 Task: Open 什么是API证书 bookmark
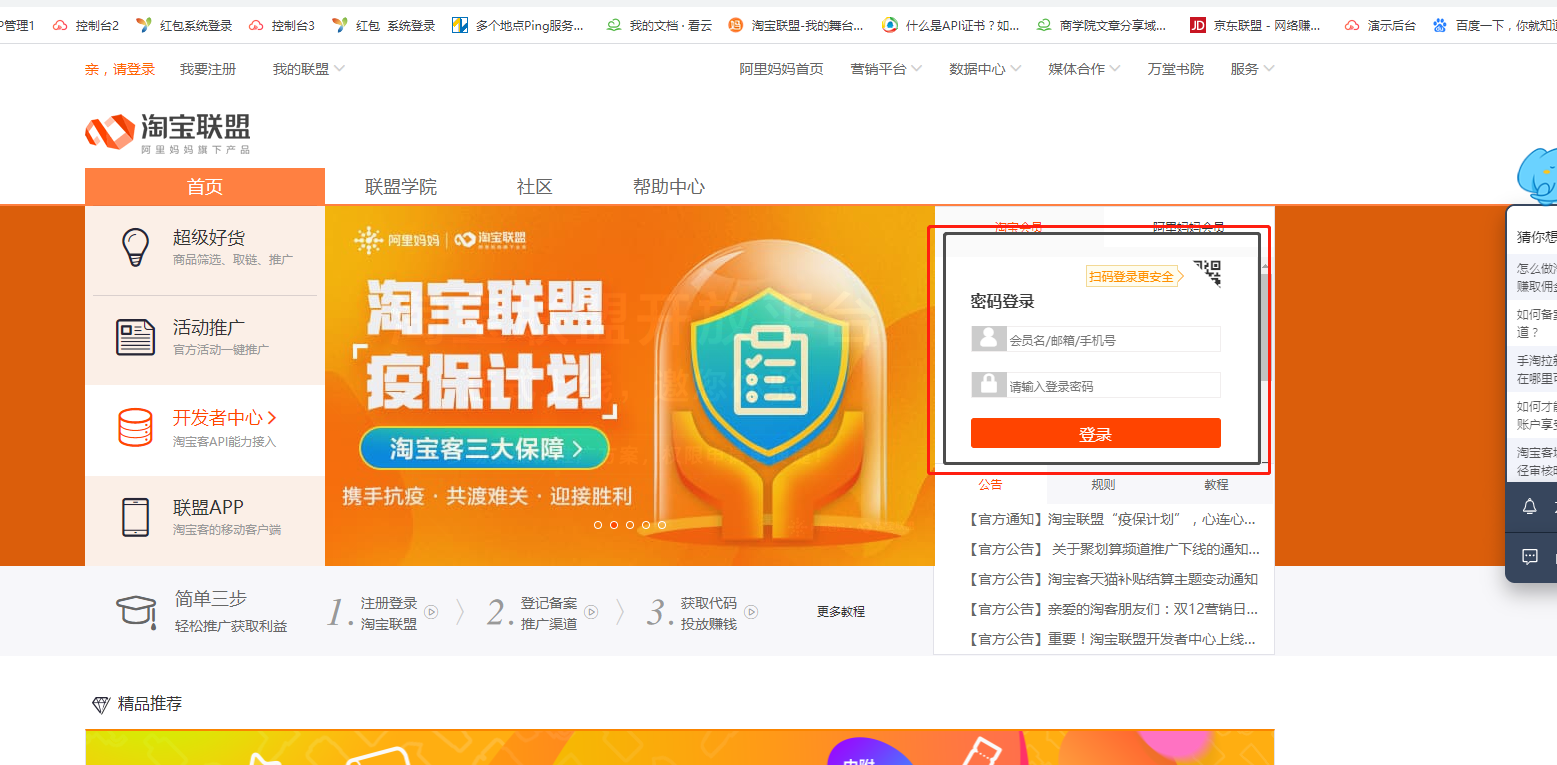pos(951,25)
